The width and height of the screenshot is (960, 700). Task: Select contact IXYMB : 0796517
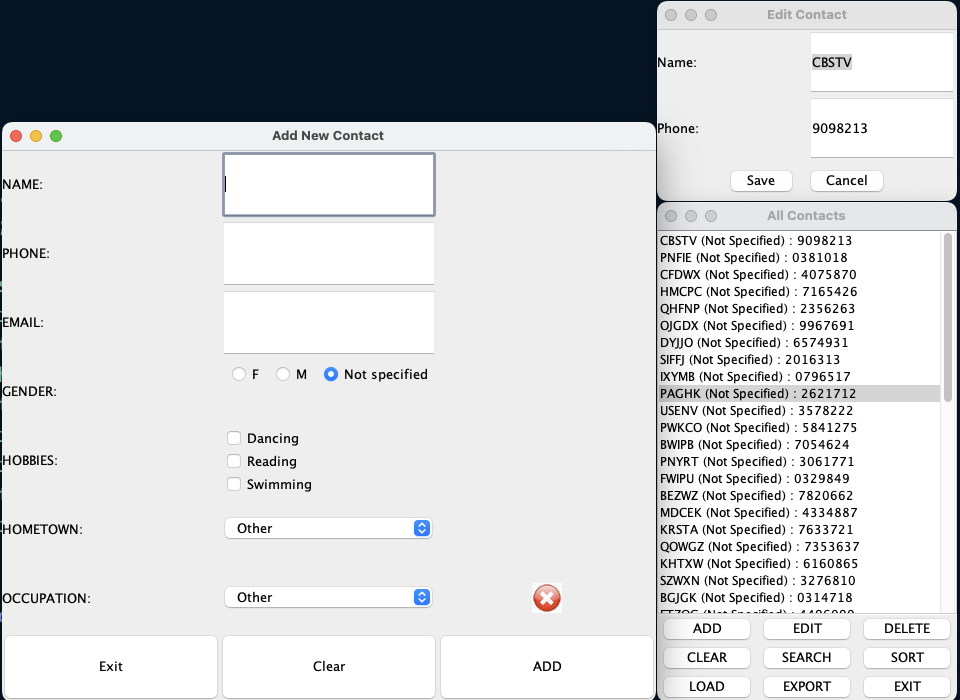tap(800, 377)
